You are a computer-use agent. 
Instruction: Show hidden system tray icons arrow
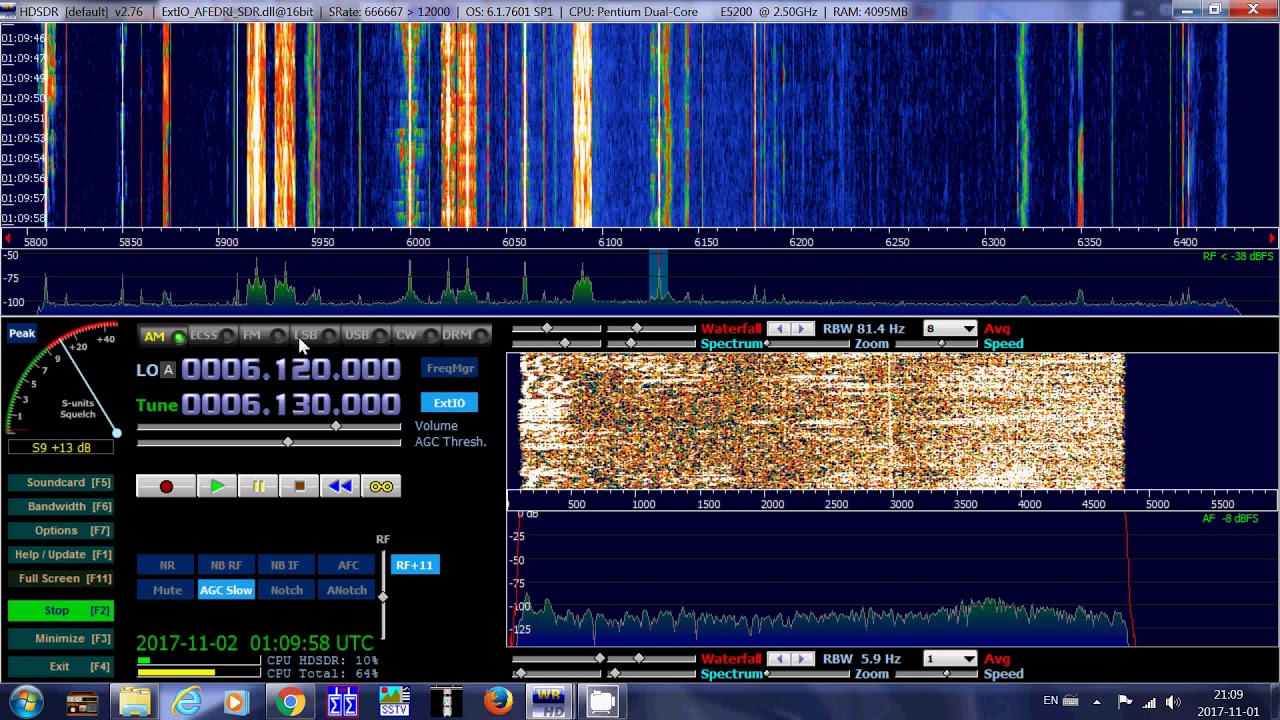coord(1097,702)
